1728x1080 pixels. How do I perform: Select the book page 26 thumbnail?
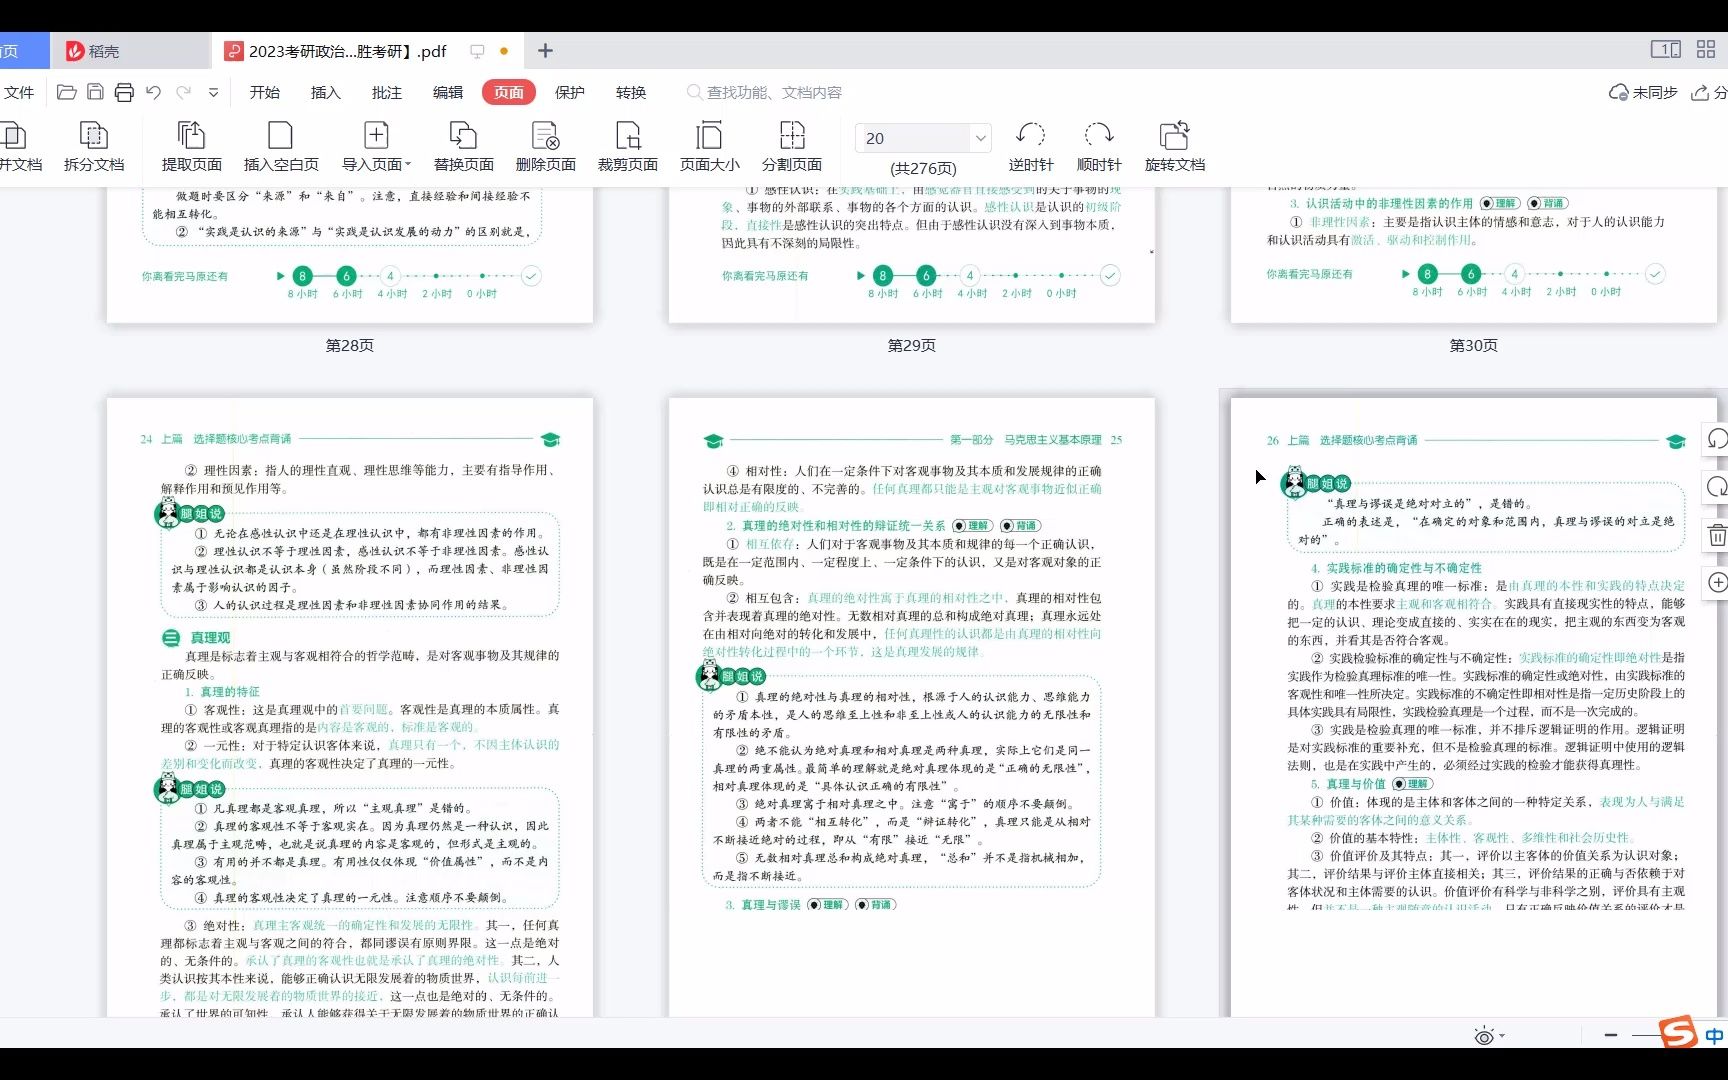click(x=1474, y=708)
